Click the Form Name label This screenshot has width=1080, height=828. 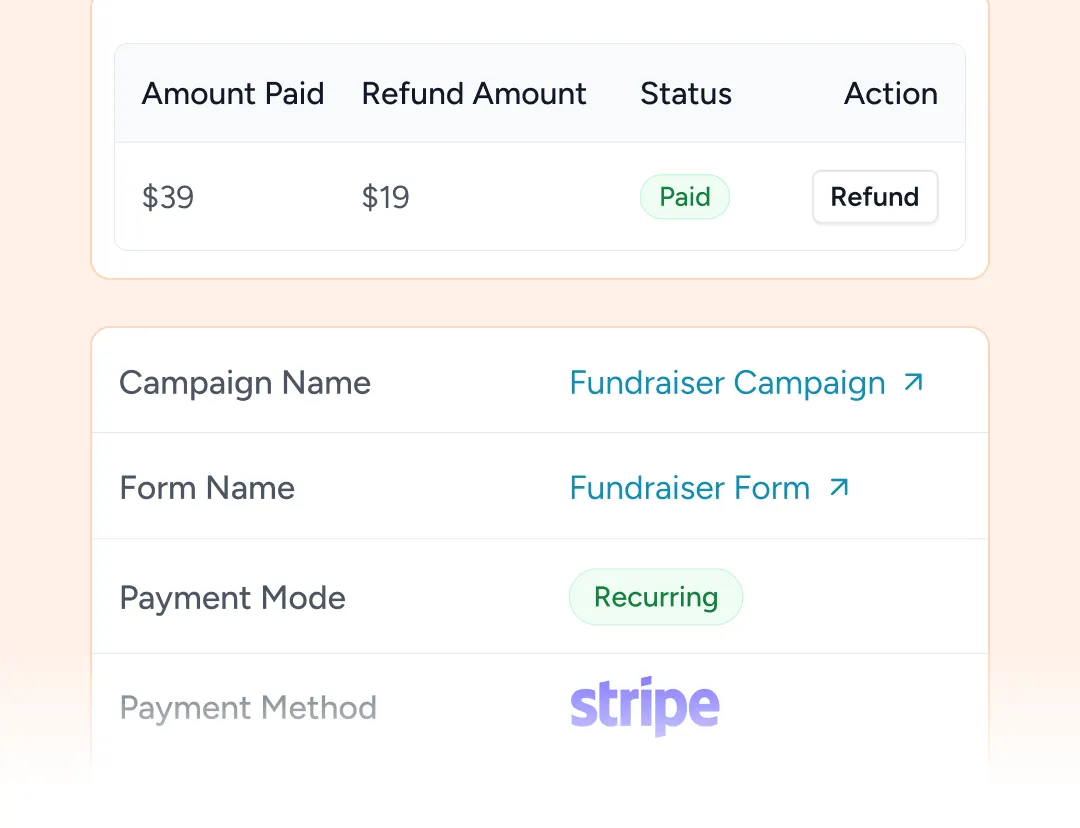point(207,488)
